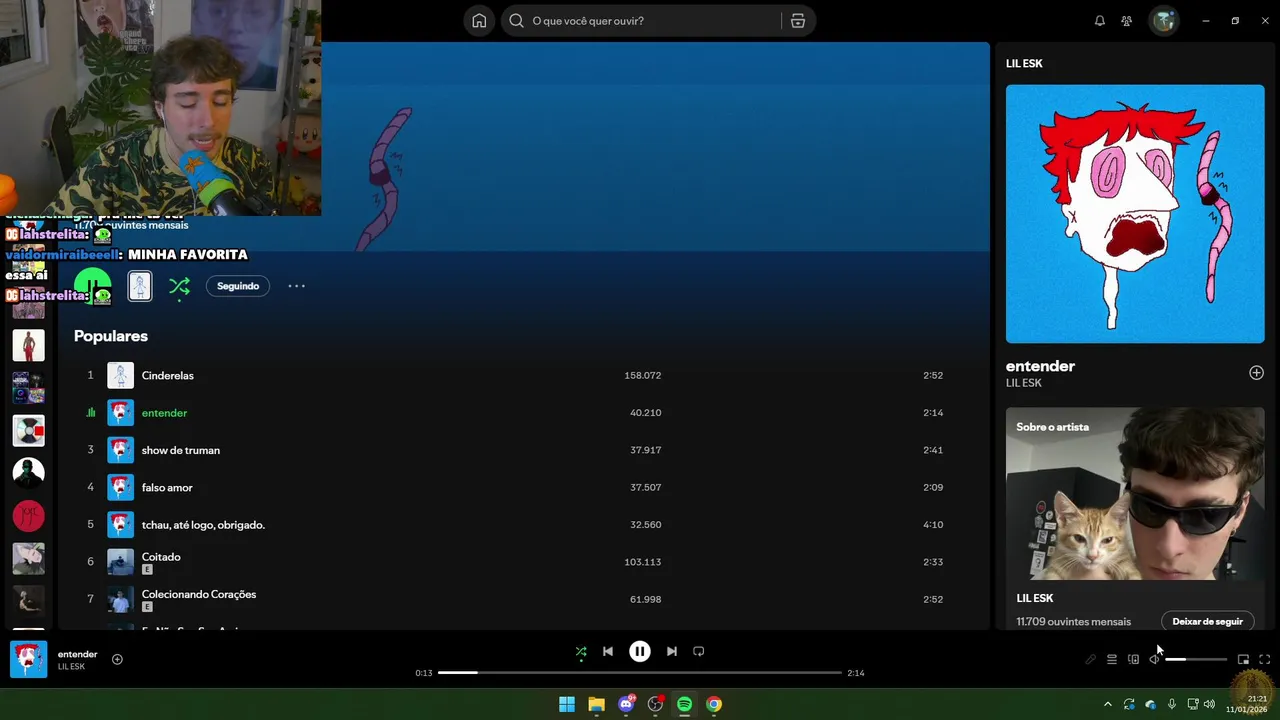This screenshot has height=720, width=1280.
Task: Toggle shuffle on the artist page
Action: tap(179, 287)
